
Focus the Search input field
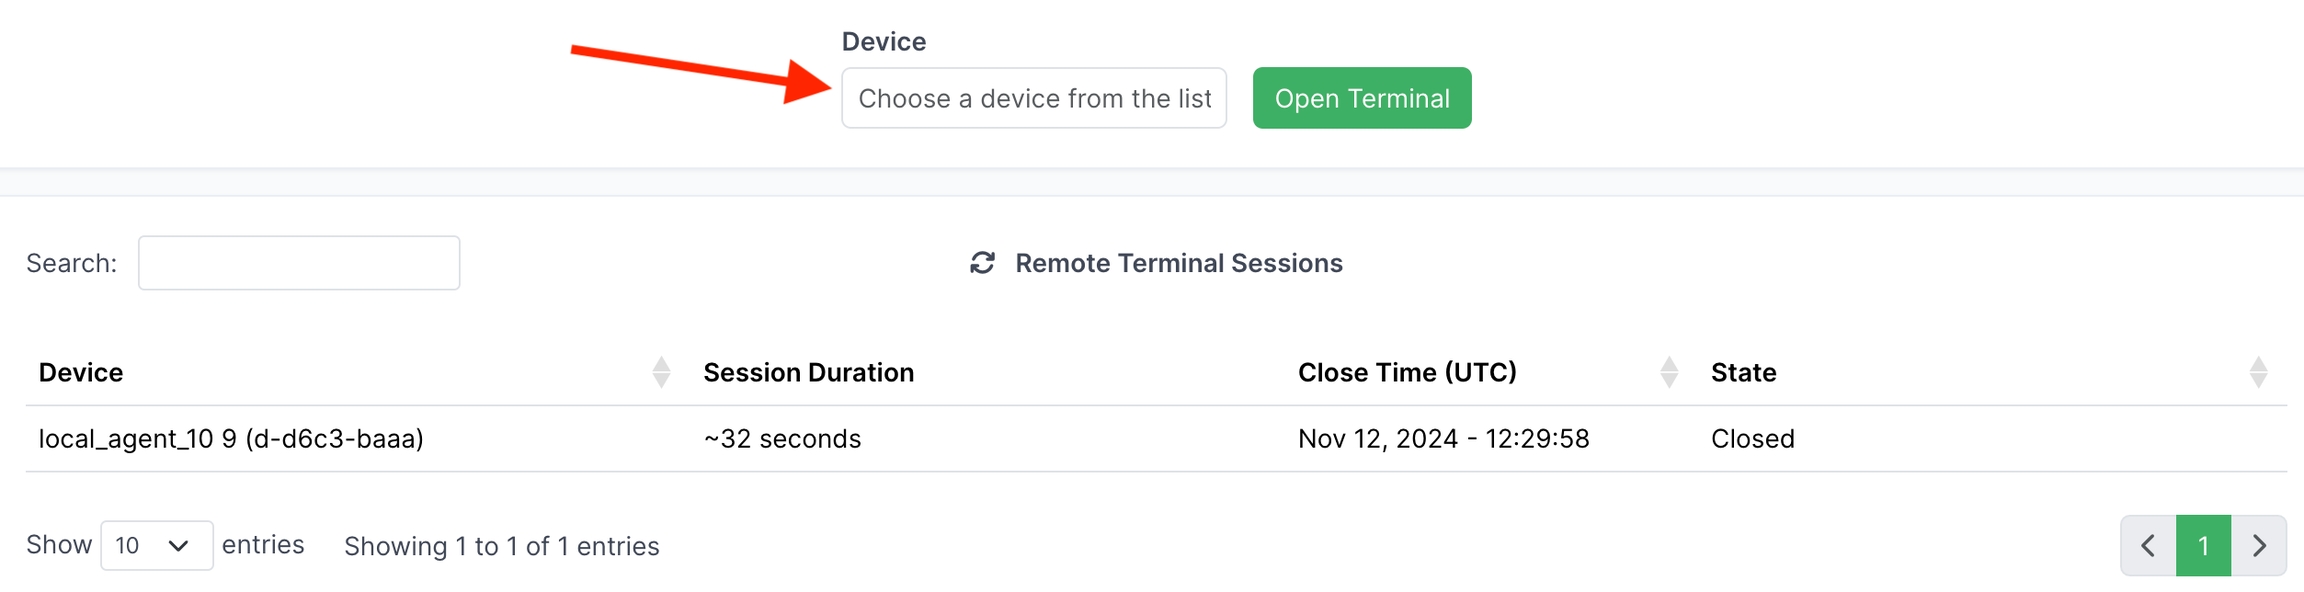pyautogui.click(x=299, y=263)
